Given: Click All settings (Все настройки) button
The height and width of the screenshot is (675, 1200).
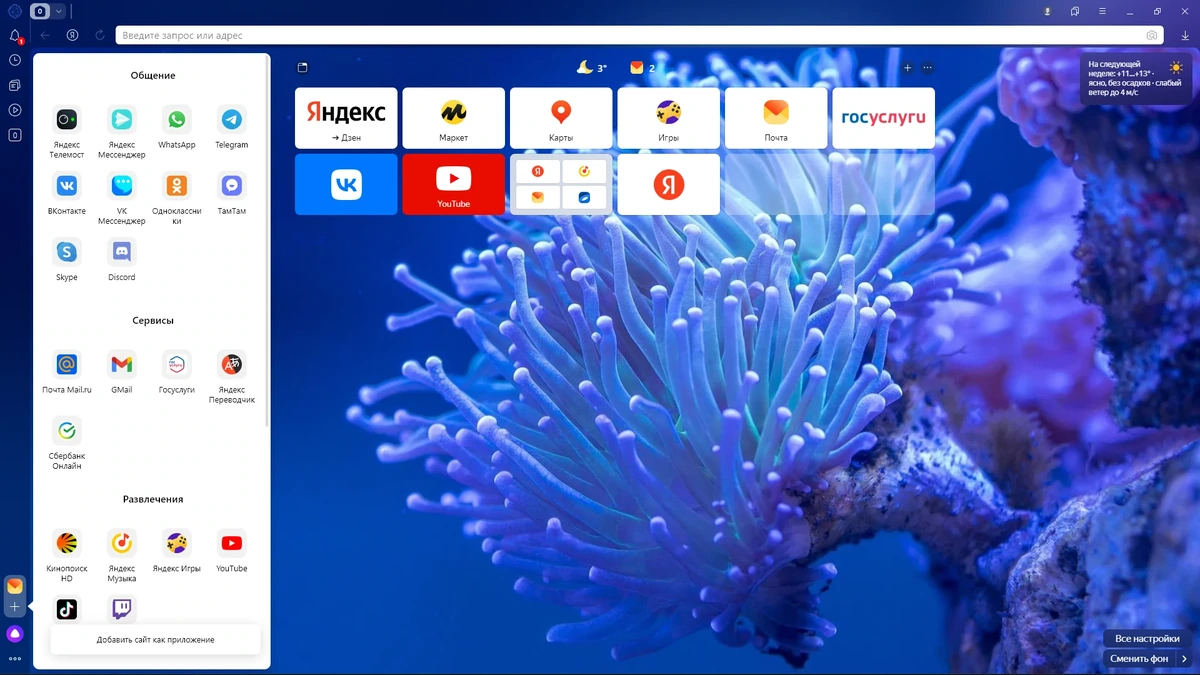Looking at the screenshot, I should point(1147,638).
